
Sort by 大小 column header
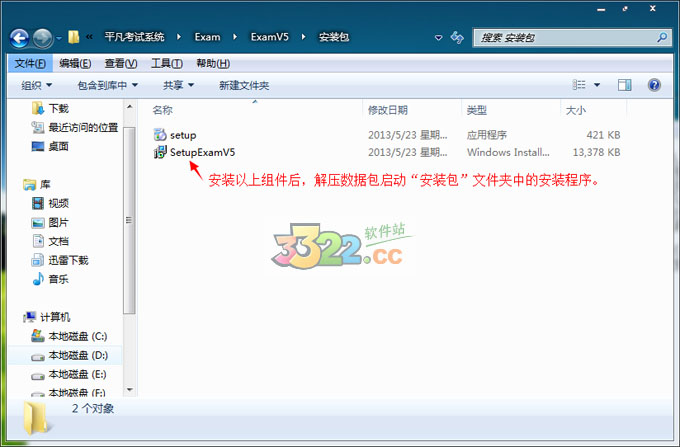click(576, 110)
